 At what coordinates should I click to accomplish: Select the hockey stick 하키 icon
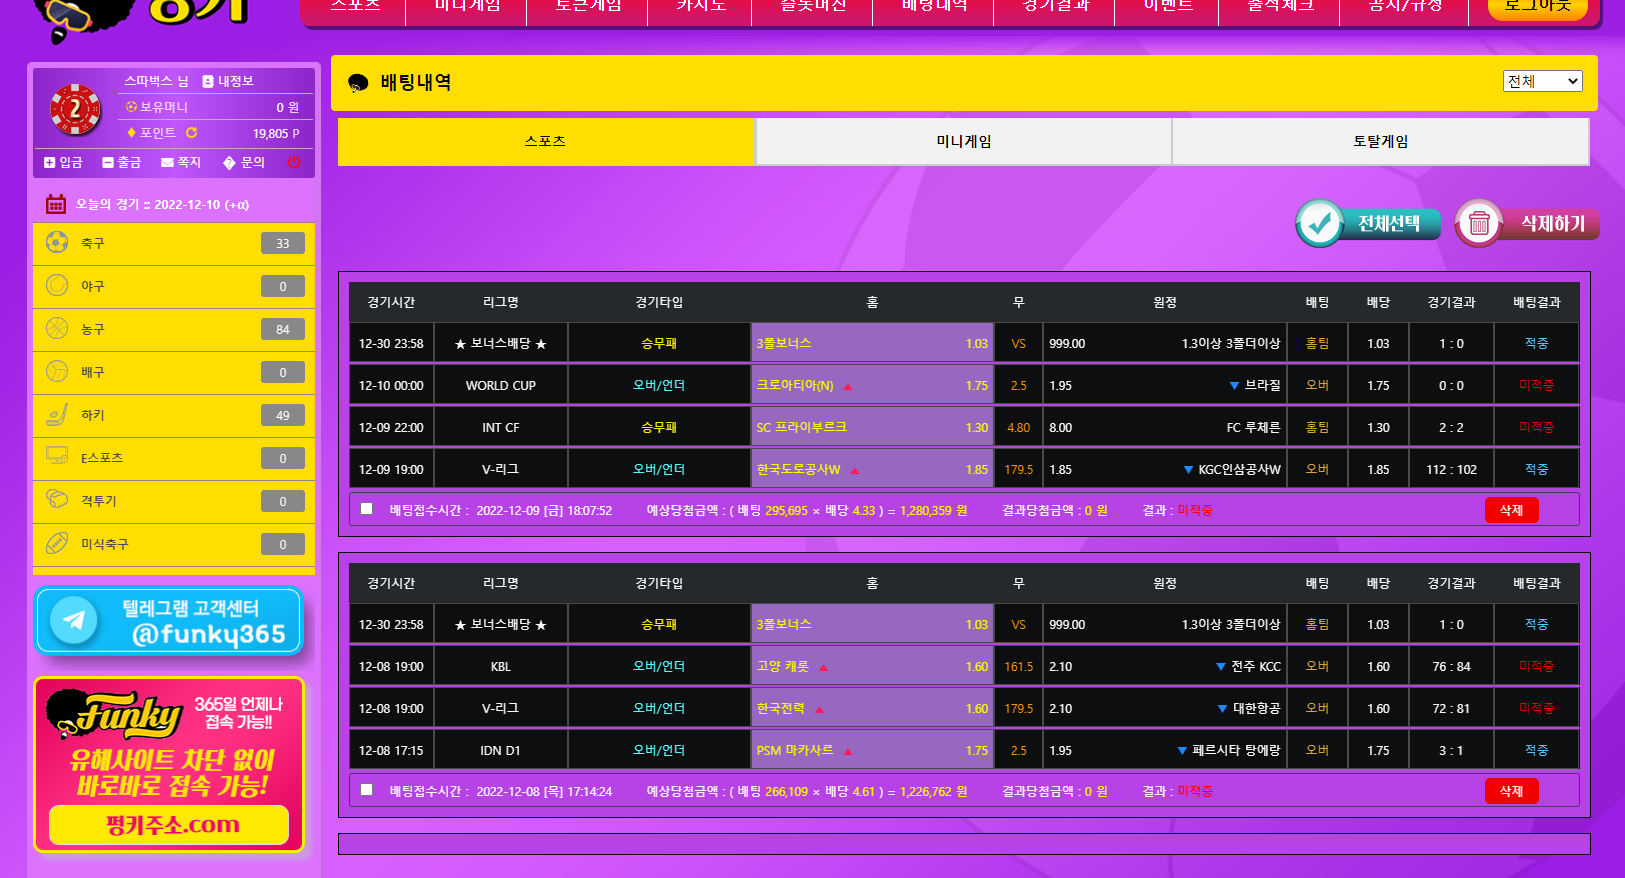click(57, 414)
